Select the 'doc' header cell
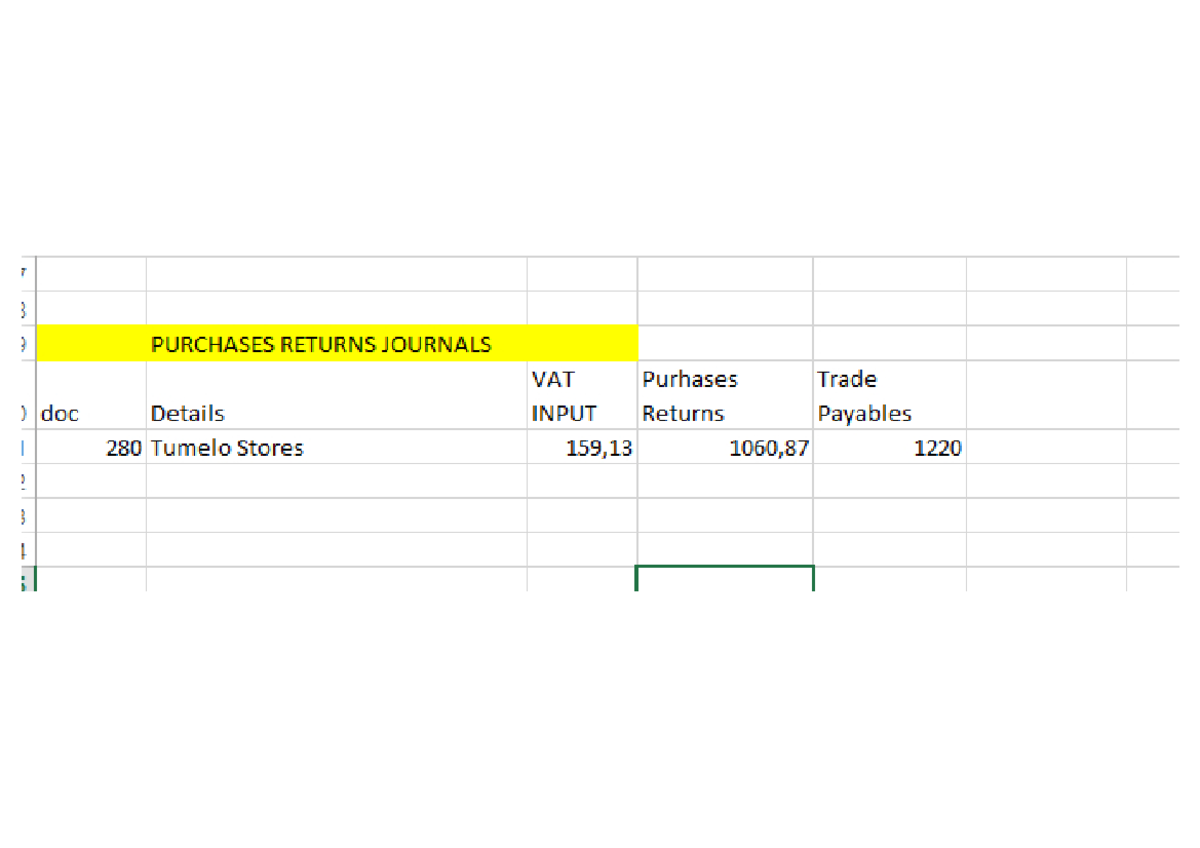The image size is (1200, 848). [91, 396]
